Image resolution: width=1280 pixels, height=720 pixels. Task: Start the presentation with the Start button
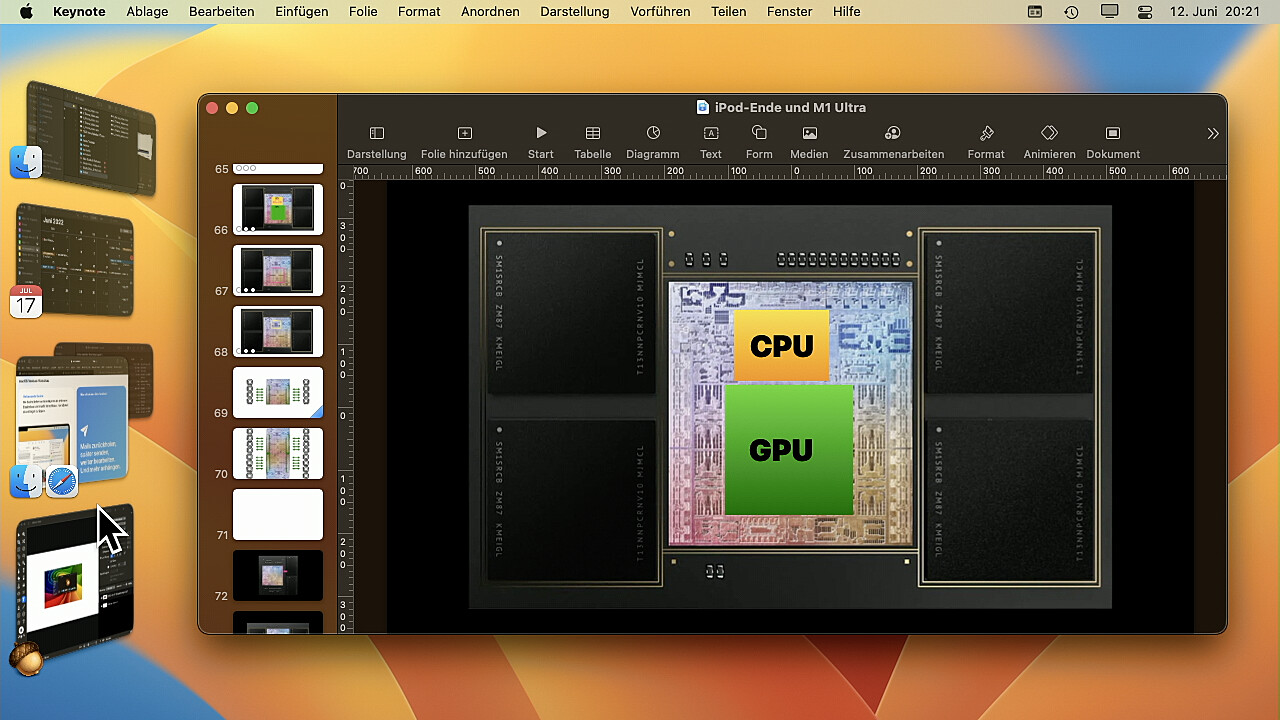click(541, 143)
